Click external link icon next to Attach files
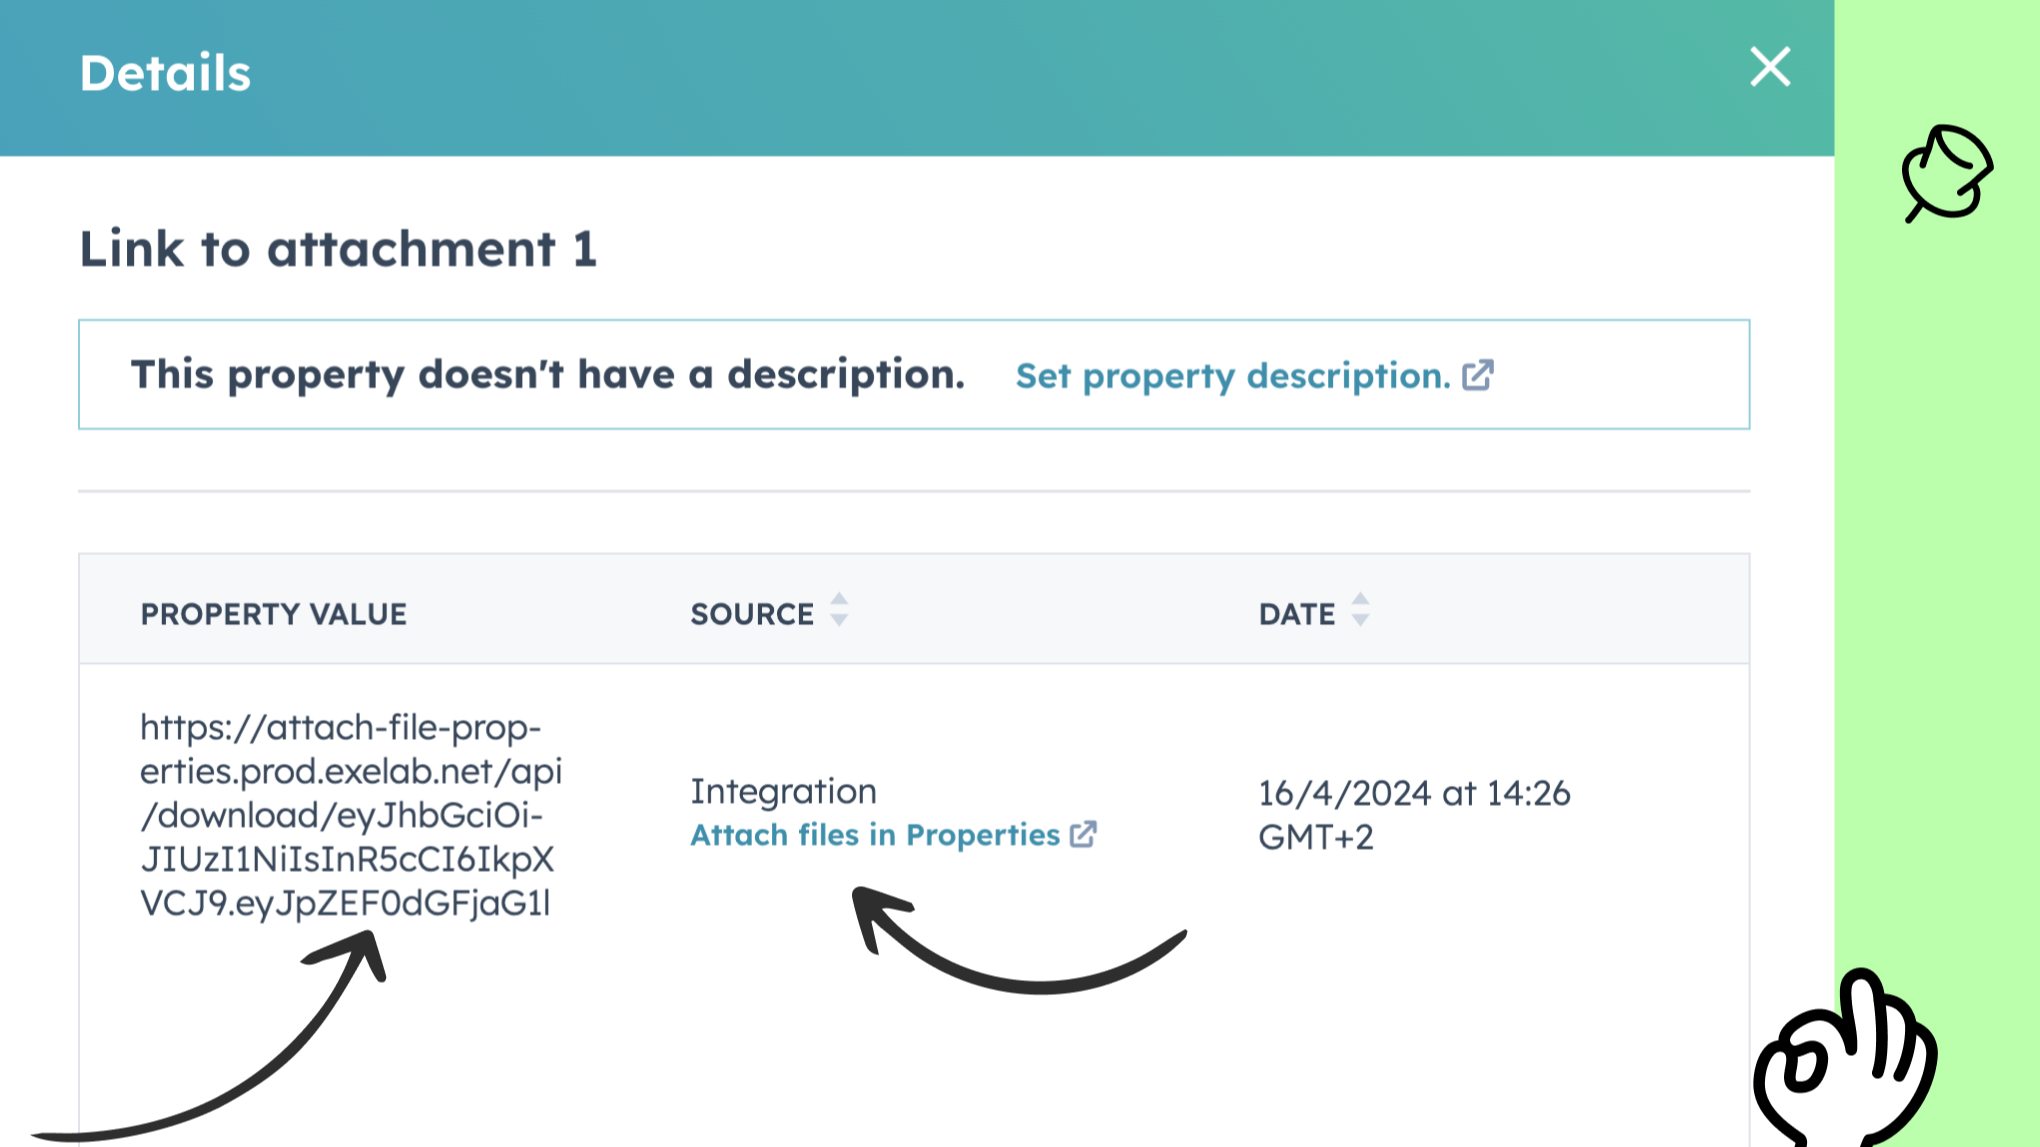This screenshot has height=1147, width=2040. (1083, 834)
